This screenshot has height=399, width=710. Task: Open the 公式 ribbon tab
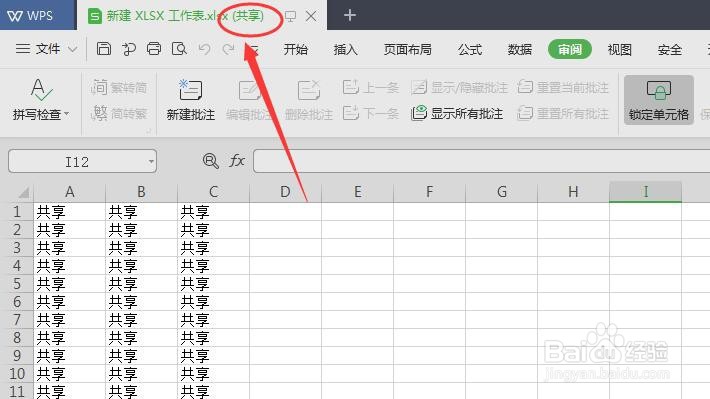470,49
